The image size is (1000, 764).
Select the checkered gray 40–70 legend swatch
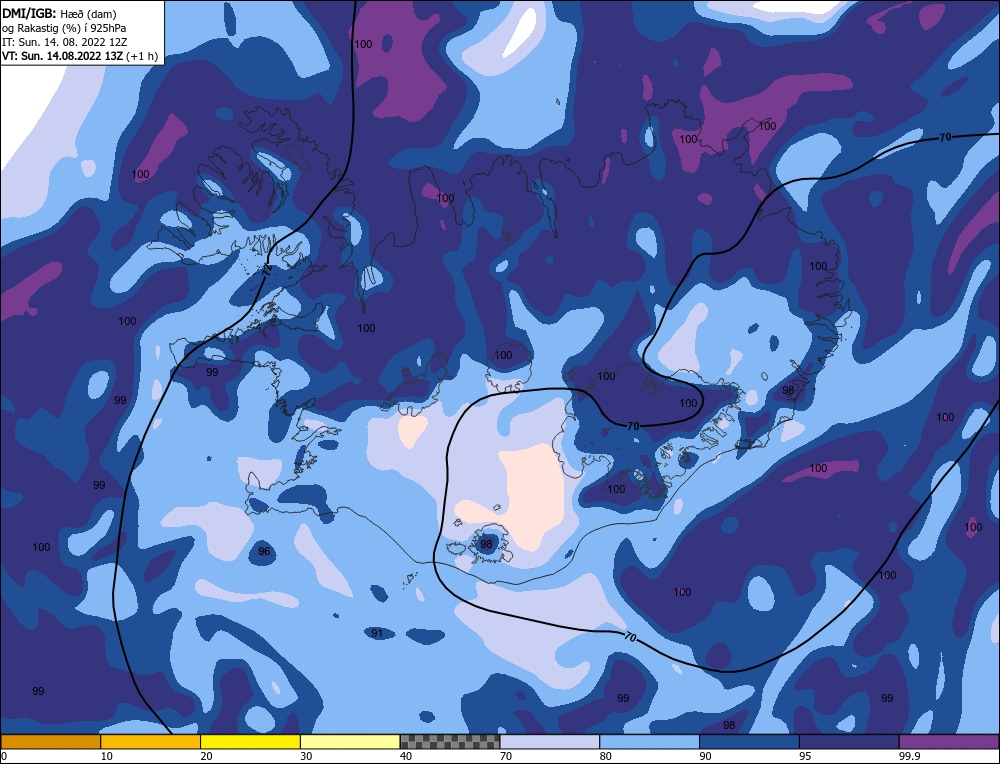pyautogui.click(x=450, y=742)
